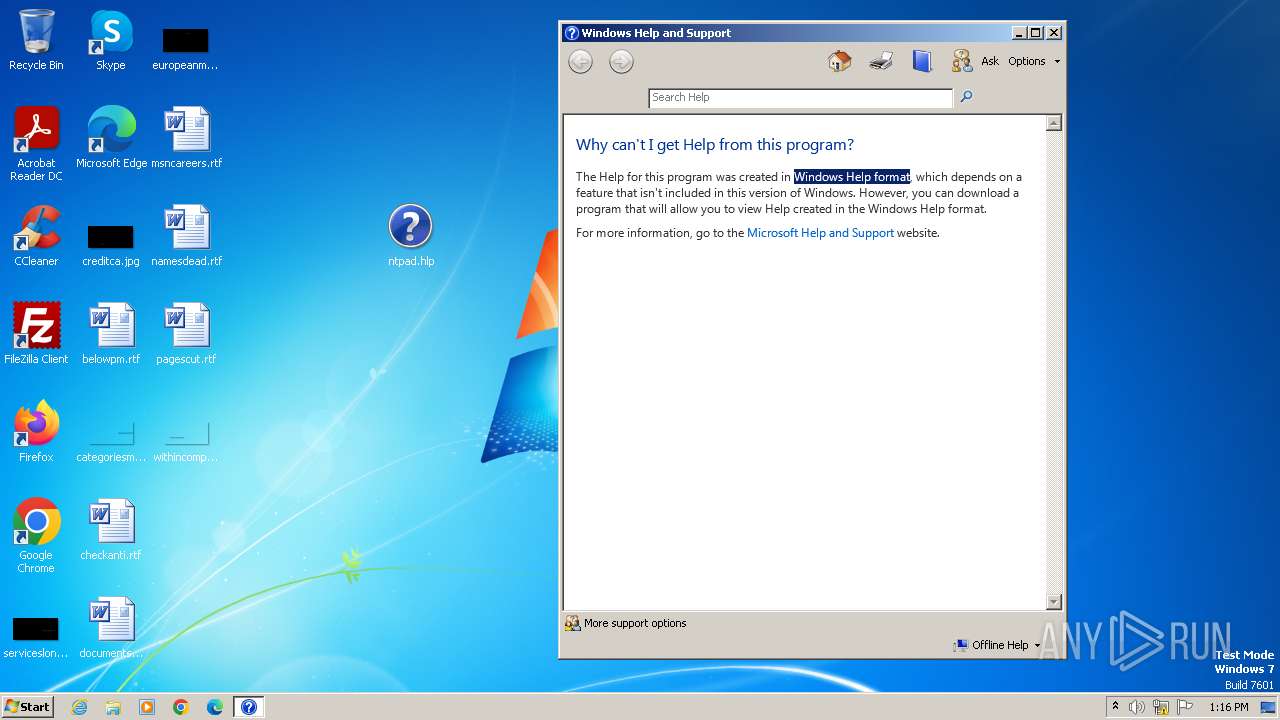Select the ntpad.hlp help file
This screenshot has width=1280, height=720.
(411, 236)
